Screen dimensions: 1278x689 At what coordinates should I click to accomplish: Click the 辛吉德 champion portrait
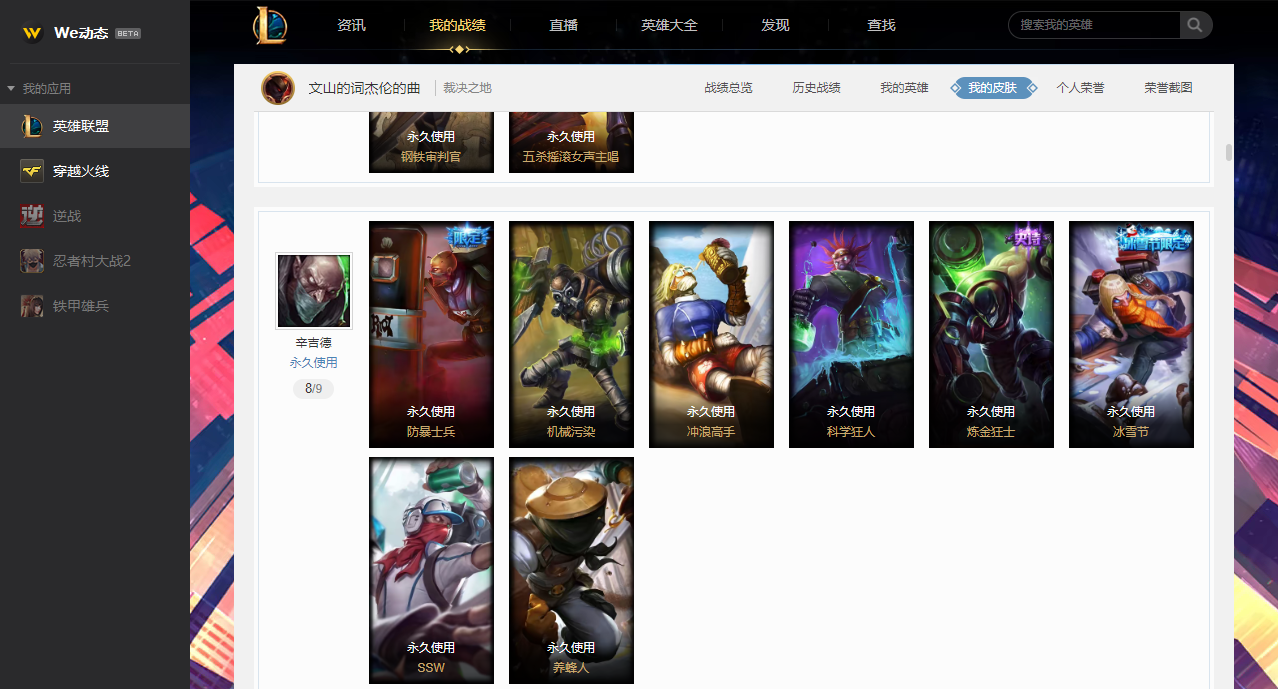pos(314,291)
